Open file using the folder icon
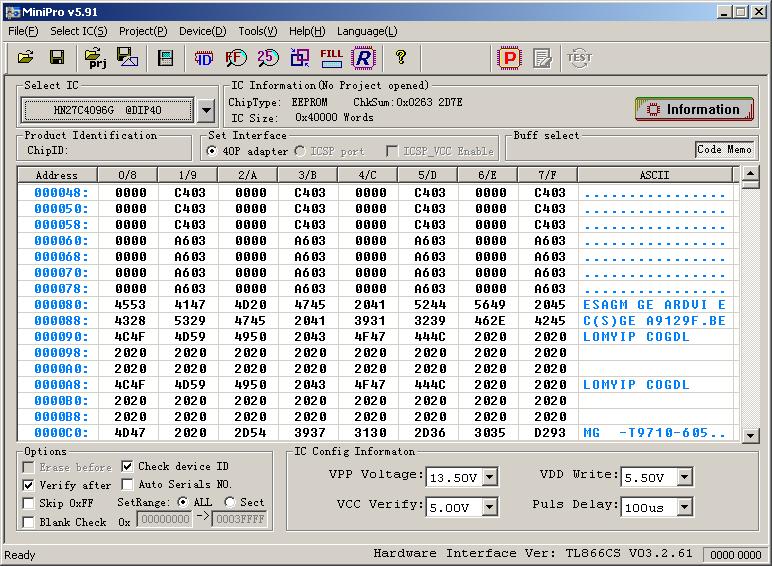The height and width of the screenshot is (566, 772). (26, 58)
